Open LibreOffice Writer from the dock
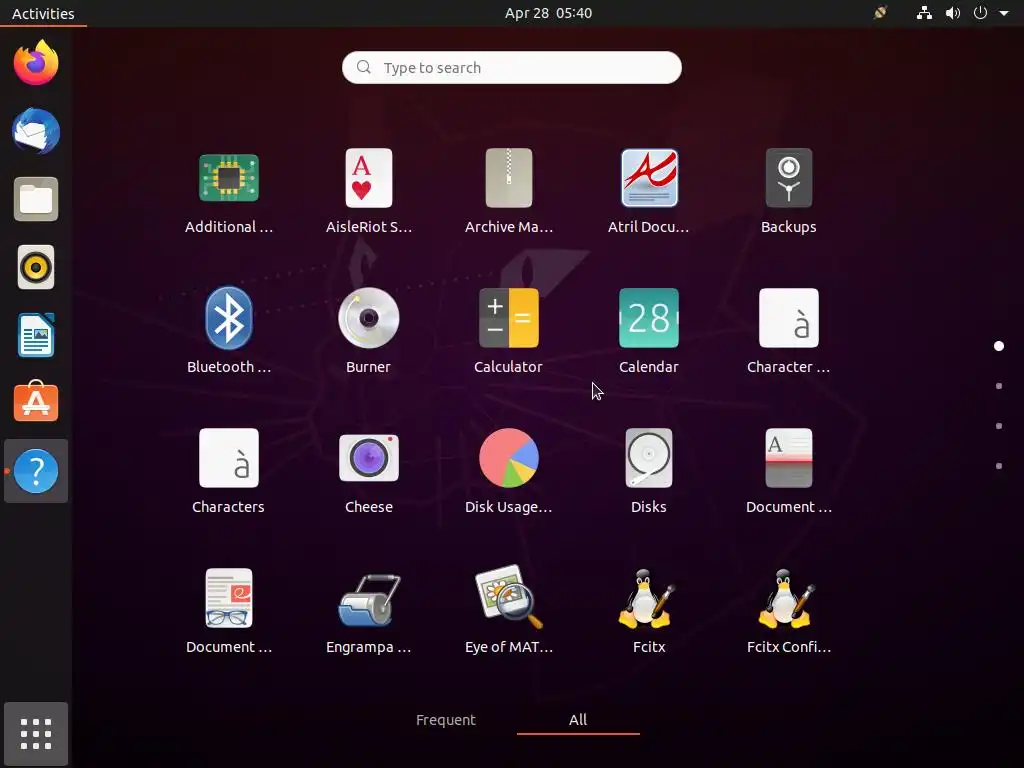Image resolution: width=1024 pixels, height=768 pixels. [36, 335]
